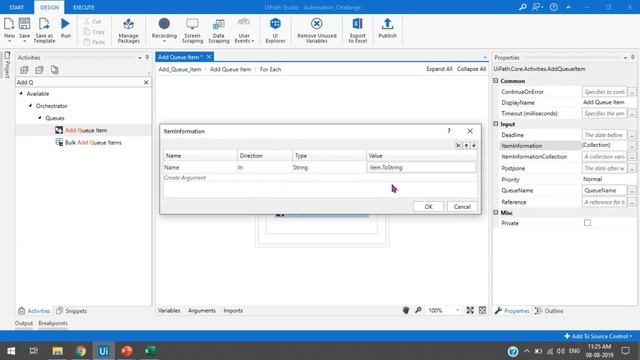The image size is (640, 360).
Task: Open the Outline panel tab
Action: pyautogui.click(x=549, y=311)
